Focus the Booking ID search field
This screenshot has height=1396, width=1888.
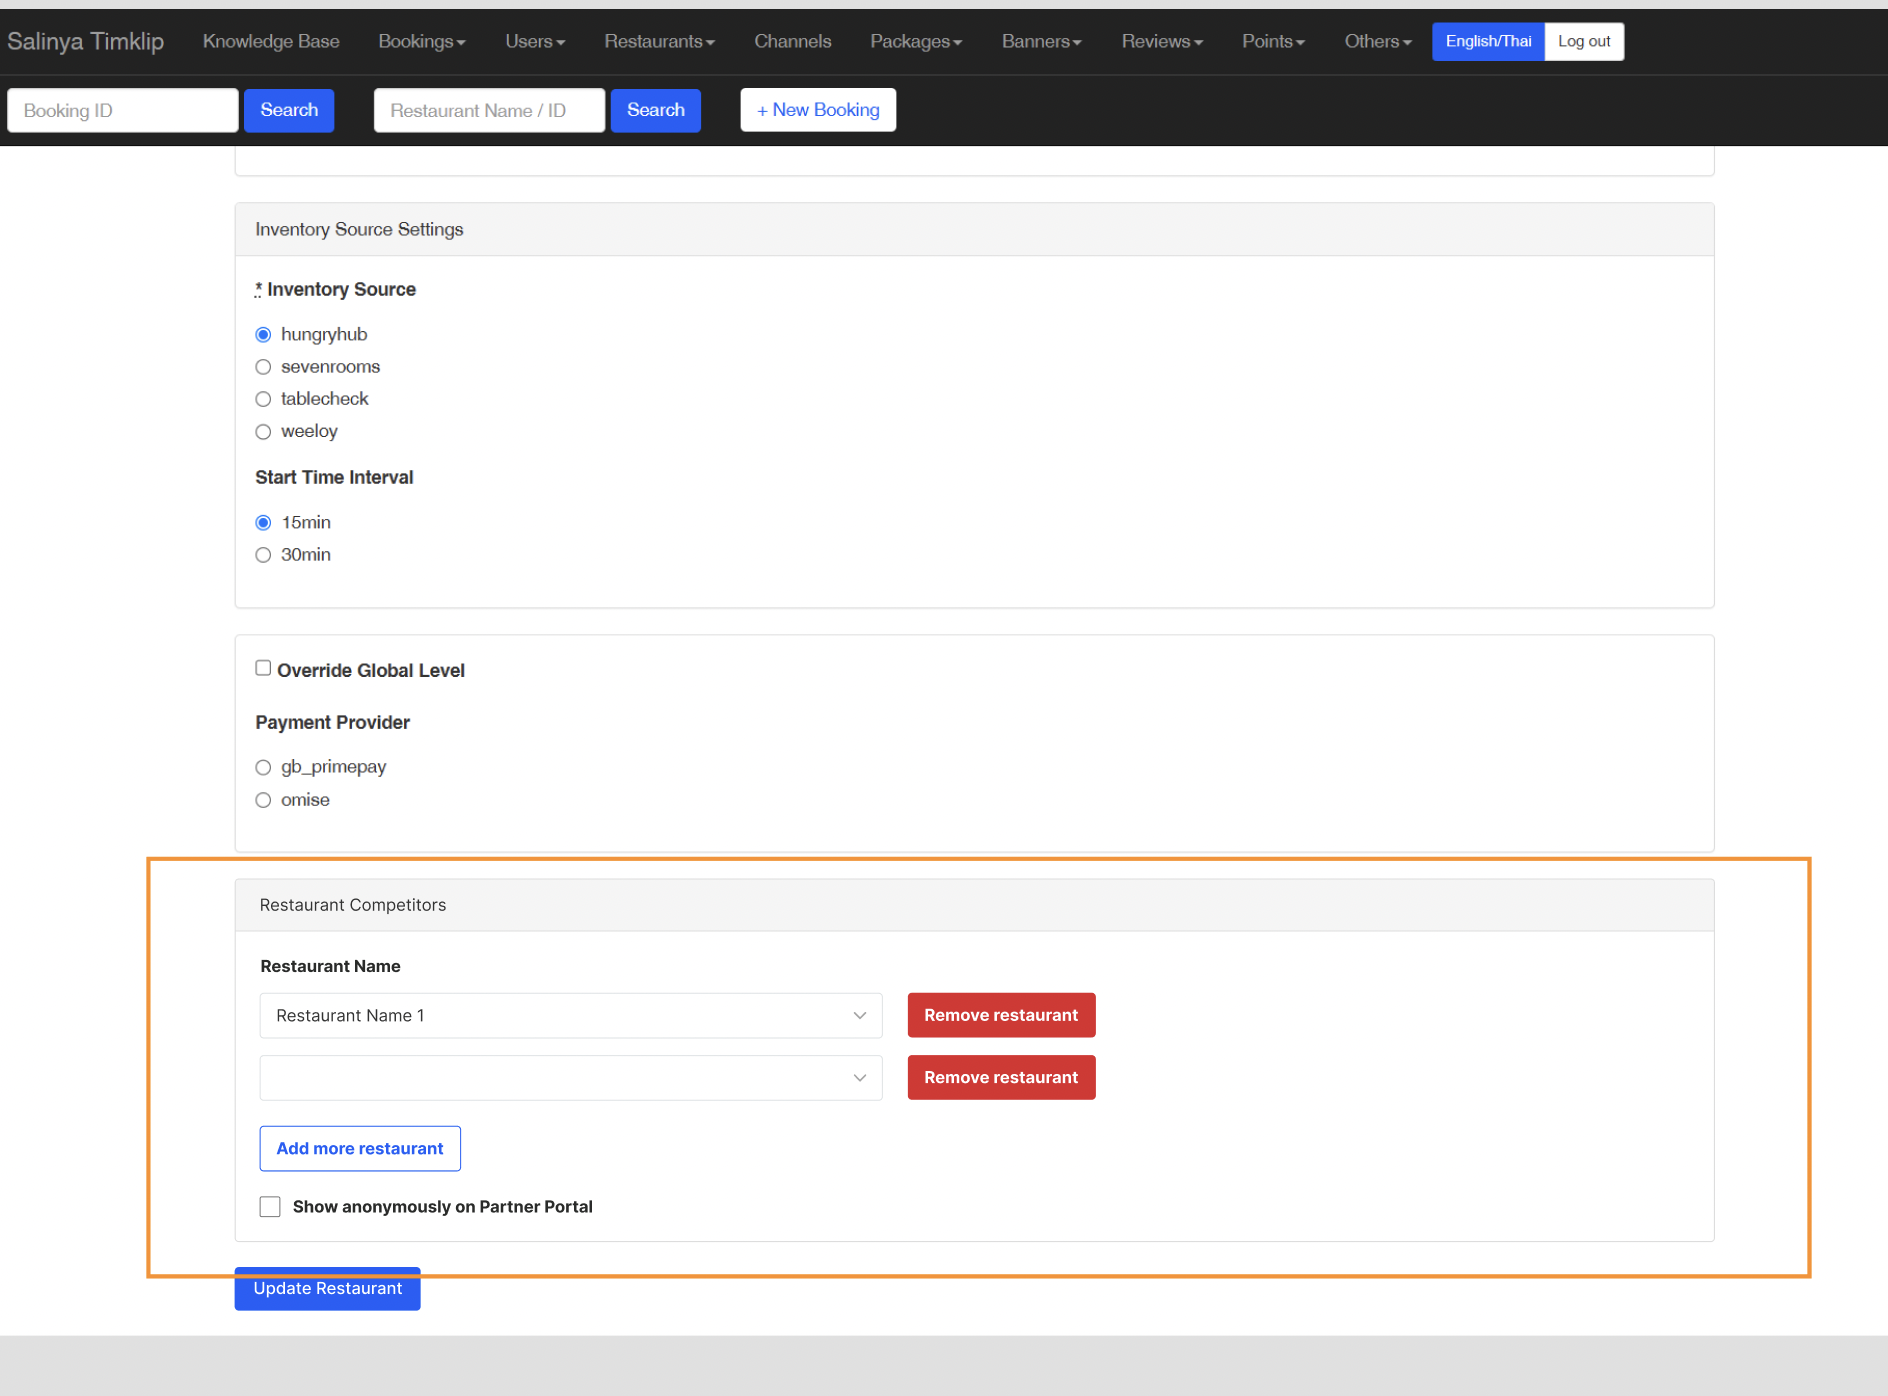pos(123,110)
